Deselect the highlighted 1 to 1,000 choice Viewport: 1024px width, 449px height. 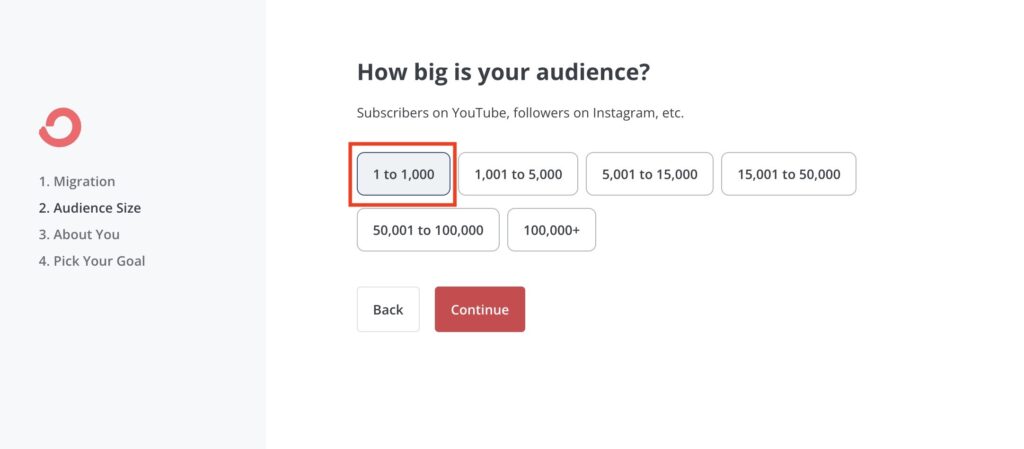404,174
